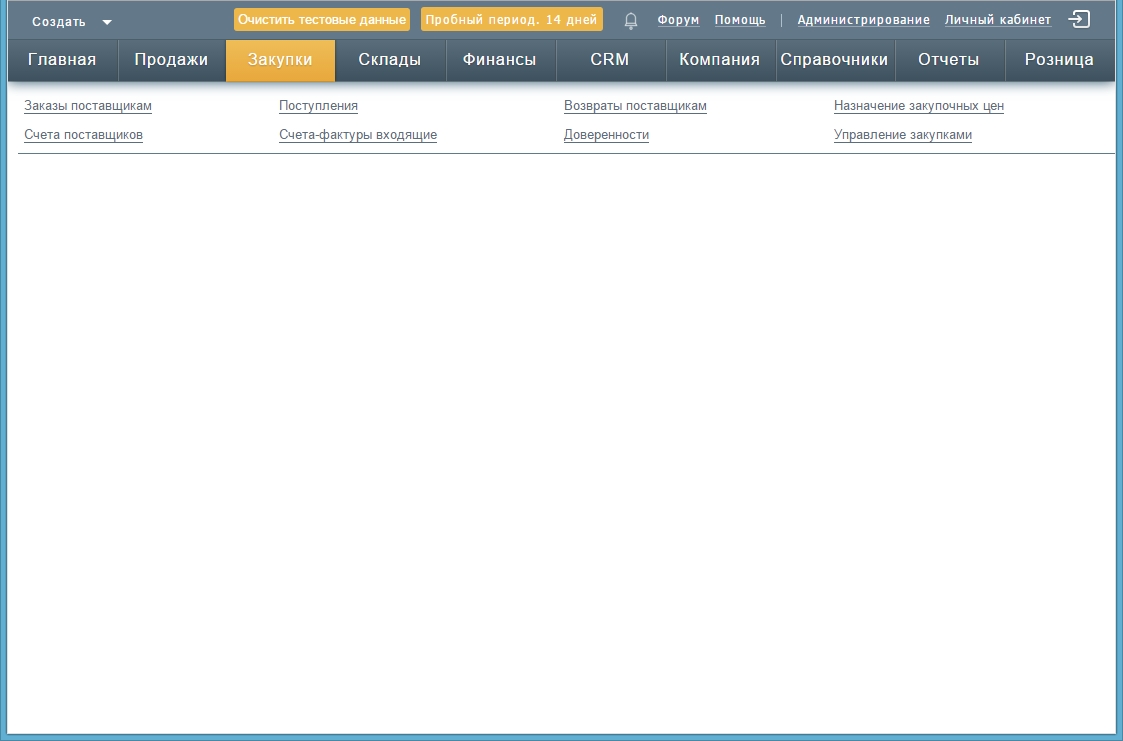Open Заказы поставщикам submenu link
This screenshot has height=741, width=1123.
click(x=88, y=106)
